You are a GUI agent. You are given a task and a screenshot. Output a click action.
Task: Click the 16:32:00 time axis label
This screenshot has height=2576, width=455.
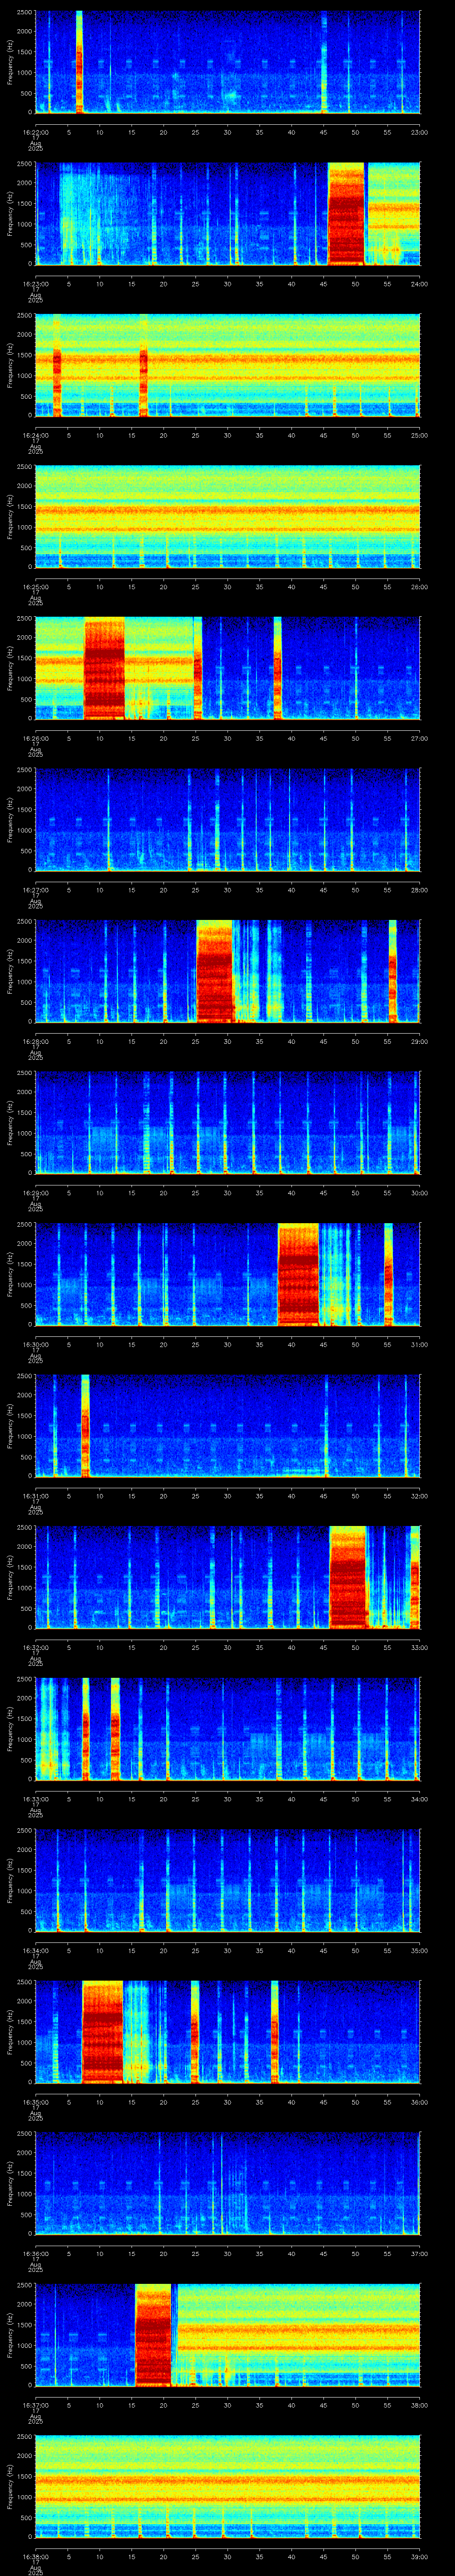[x=36, y=1647]
